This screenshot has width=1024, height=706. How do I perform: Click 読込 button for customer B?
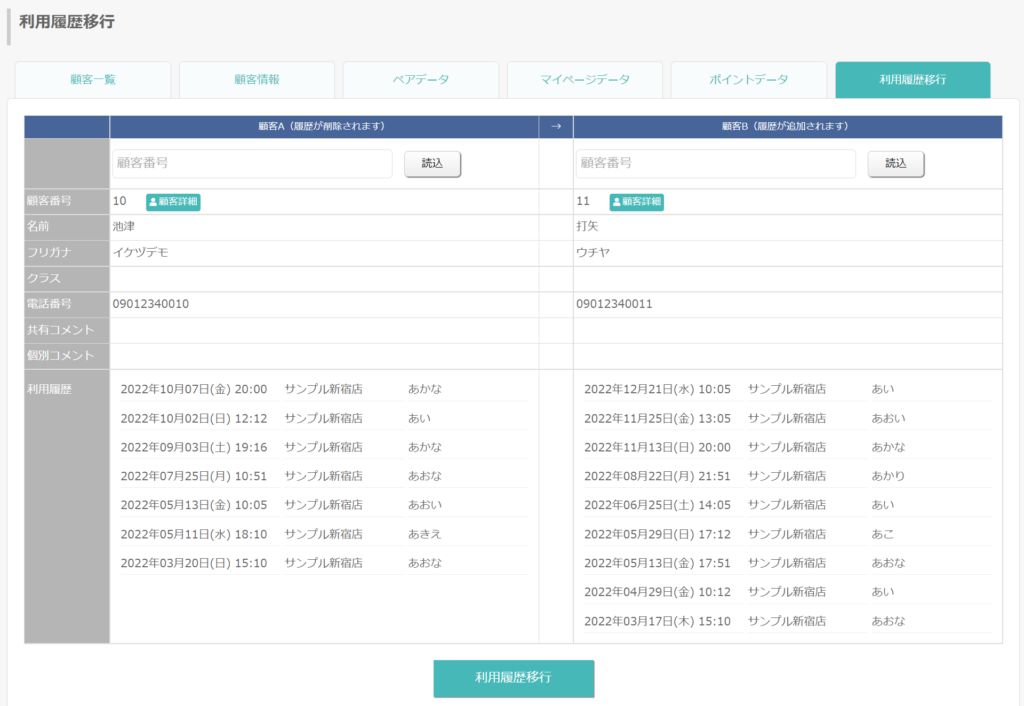[x=896, y=164]
